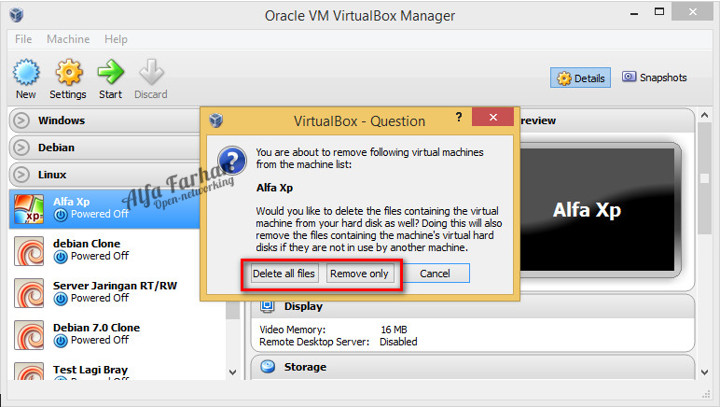Click details pane scroll up arrow
720x407 pixels.
coord(704,115)
